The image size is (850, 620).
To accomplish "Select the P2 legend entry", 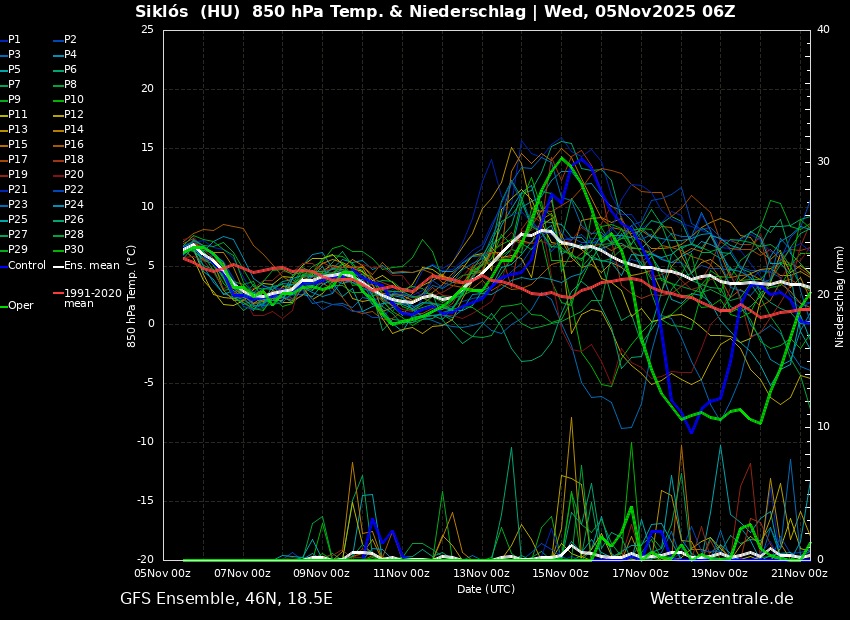I will [x=70, y=40].
